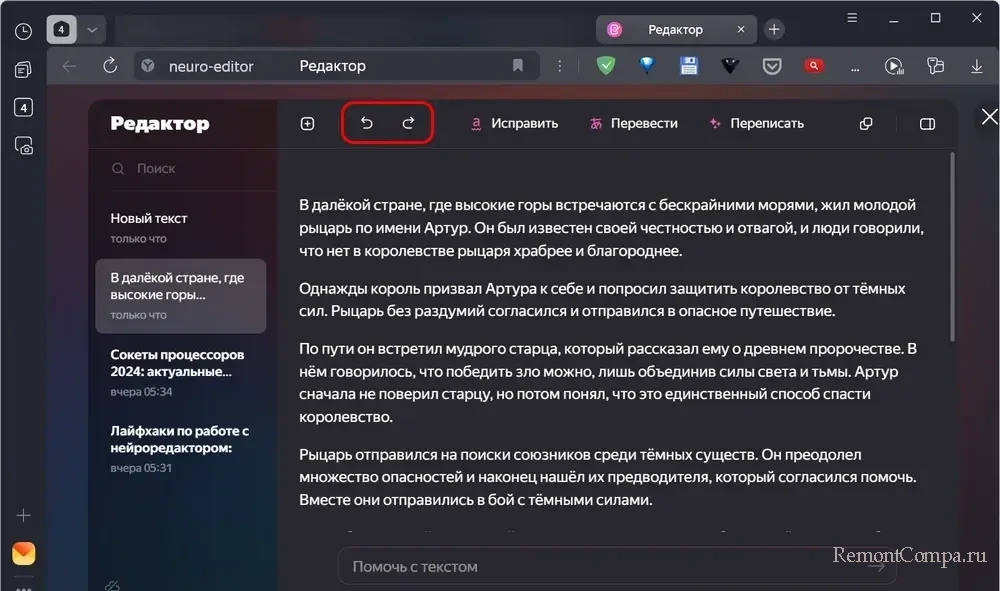Switch to the Редактор browser tab
This screenshot has width=1000, height=591.
coord(673,30)
